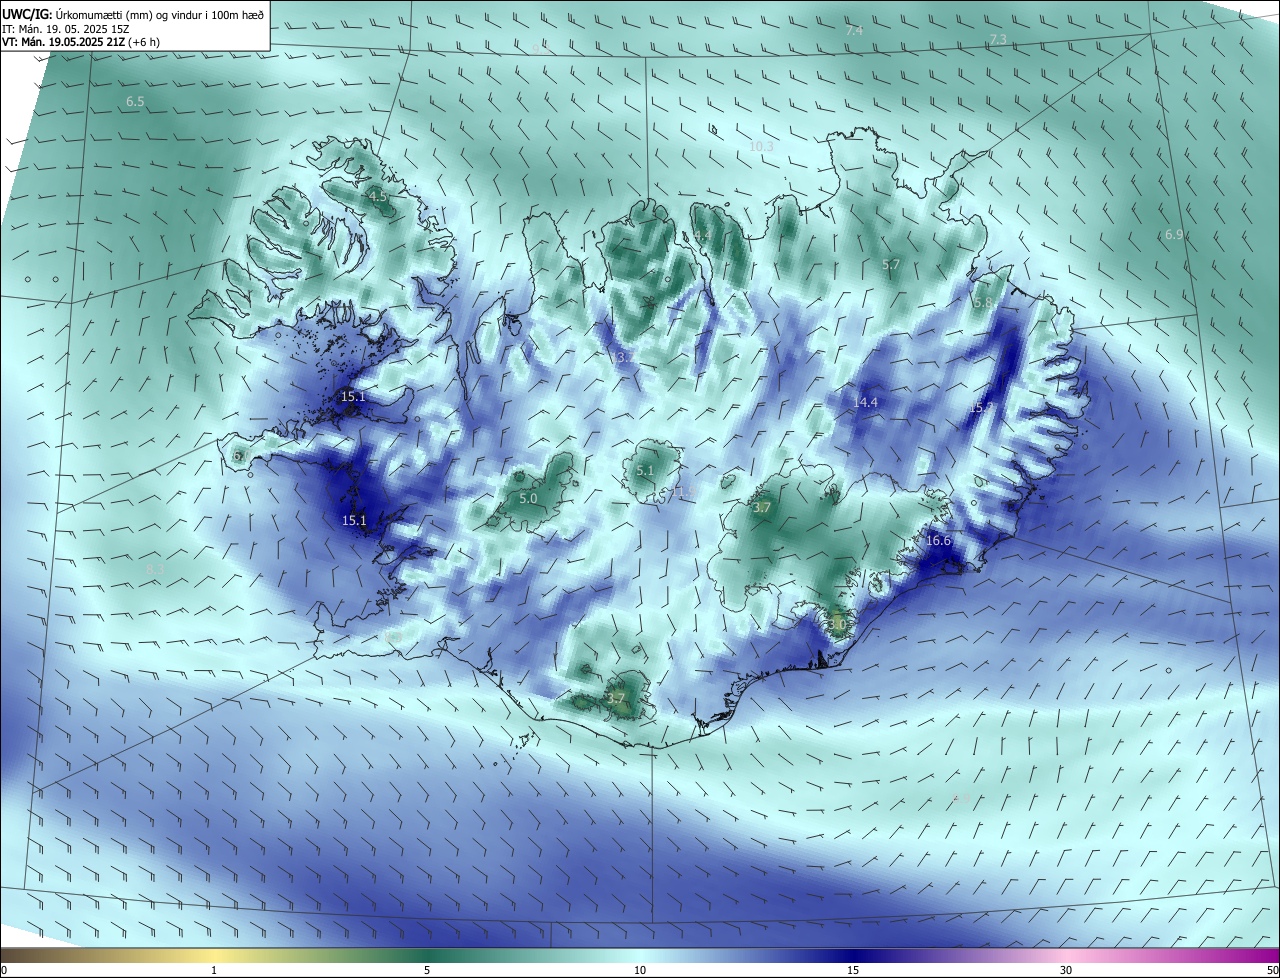Click the 30 tick on the color scale
This screenshot has height=978, width=1280.
[1066, 970]
